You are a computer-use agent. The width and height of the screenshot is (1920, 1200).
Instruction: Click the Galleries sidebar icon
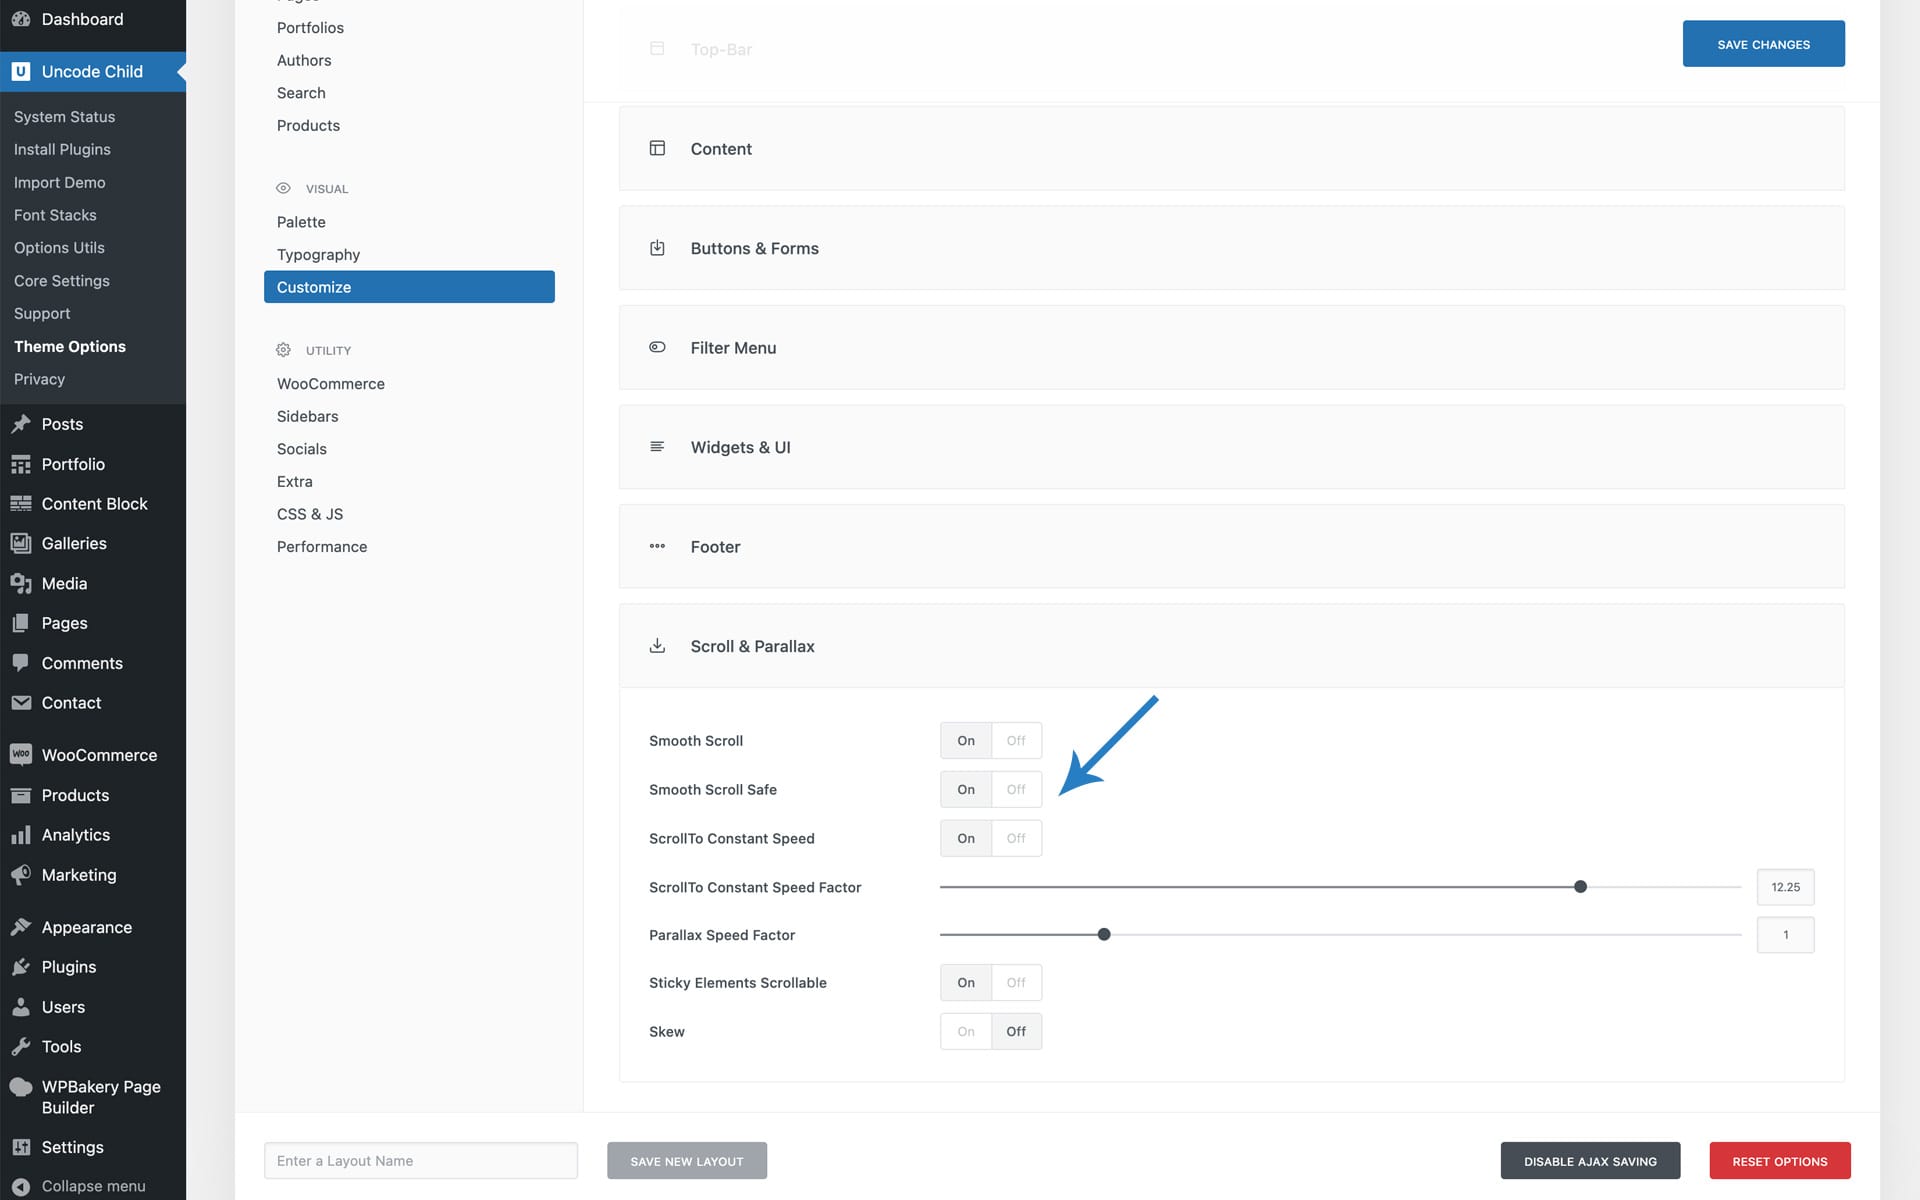pos(21,543)
